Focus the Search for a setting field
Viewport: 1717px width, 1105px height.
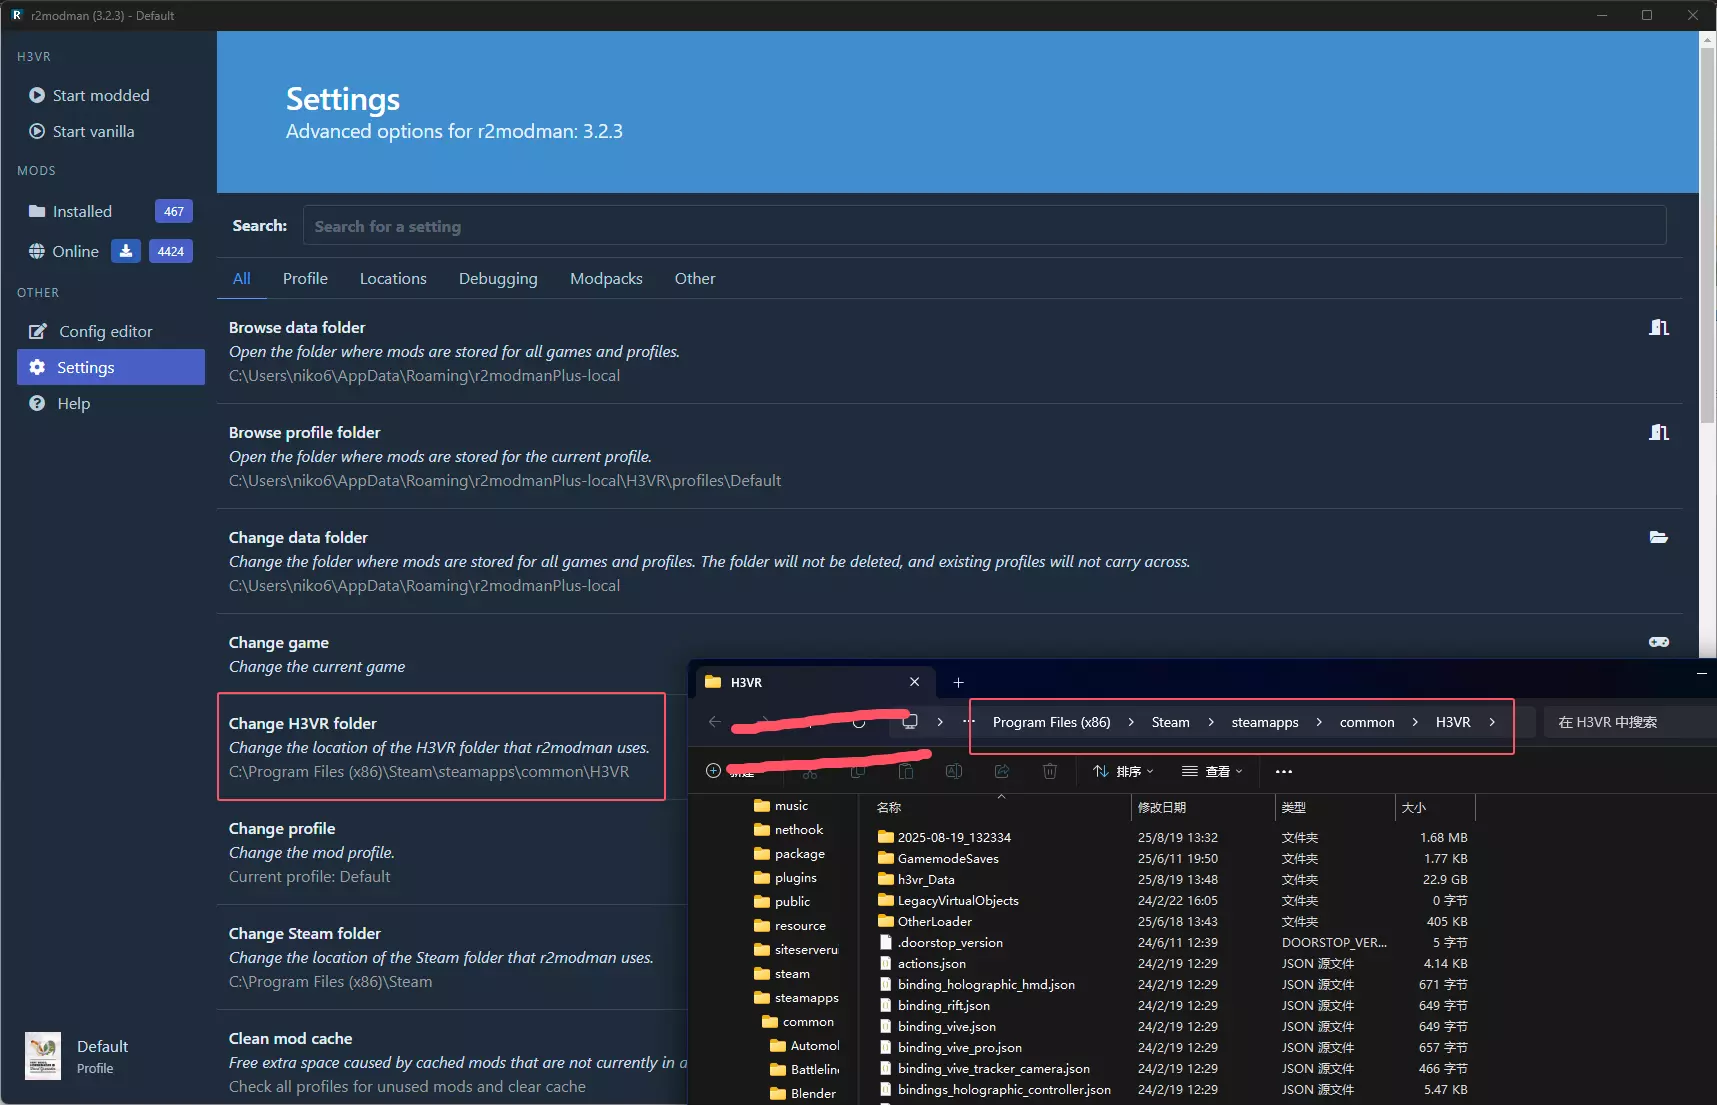click(x=984, y=226)
